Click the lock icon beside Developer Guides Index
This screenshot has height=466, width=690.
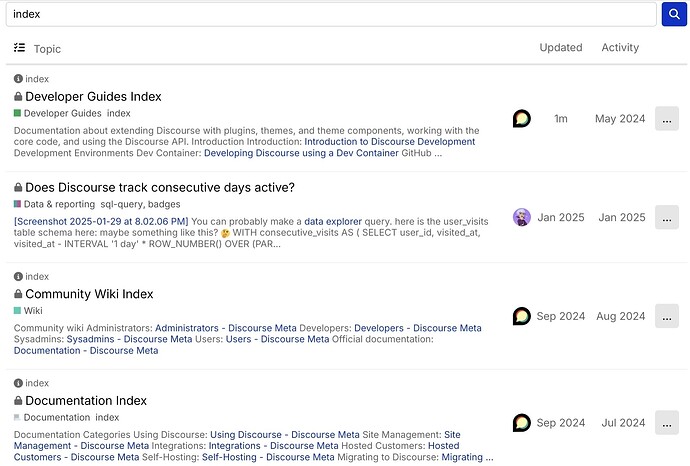(x=18, y=96)
